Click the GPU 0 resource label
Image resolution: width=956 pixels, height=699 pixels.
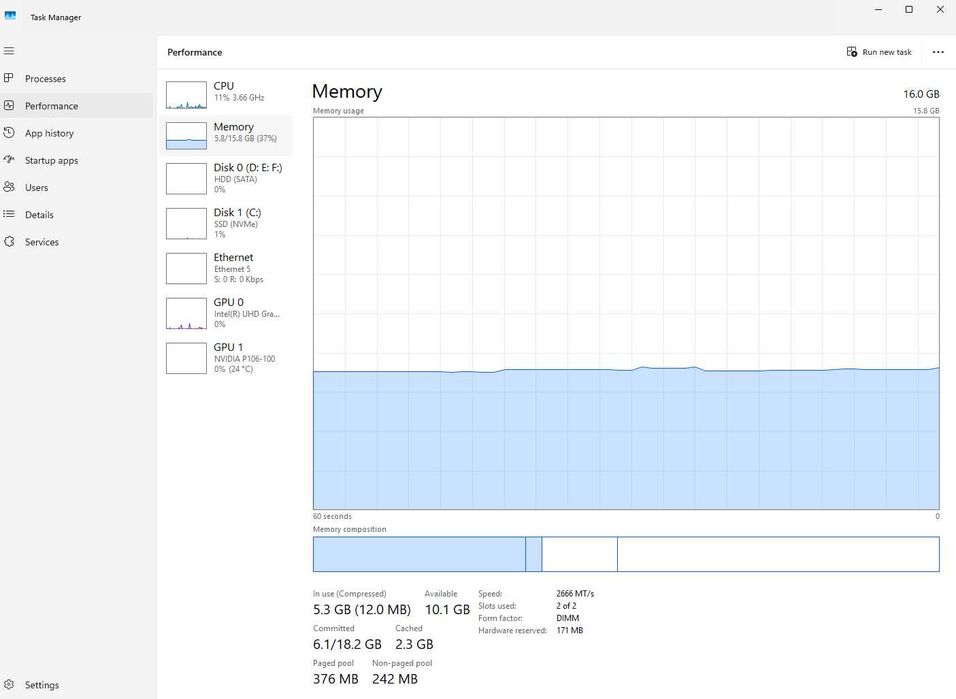click(228, 303)
